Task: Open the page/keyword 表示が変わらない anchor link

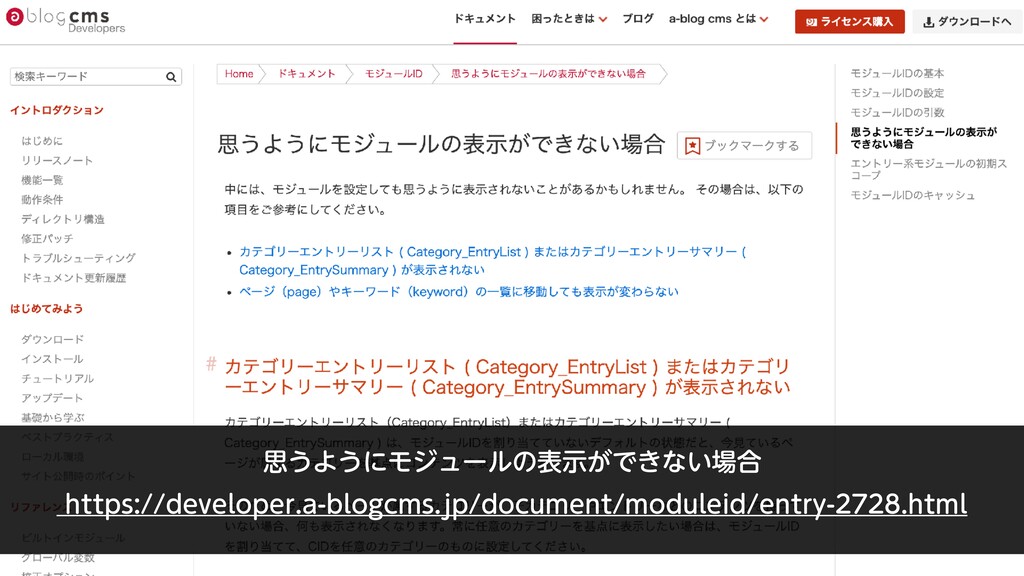Action: pyautogui.click(x=458, y=292)
